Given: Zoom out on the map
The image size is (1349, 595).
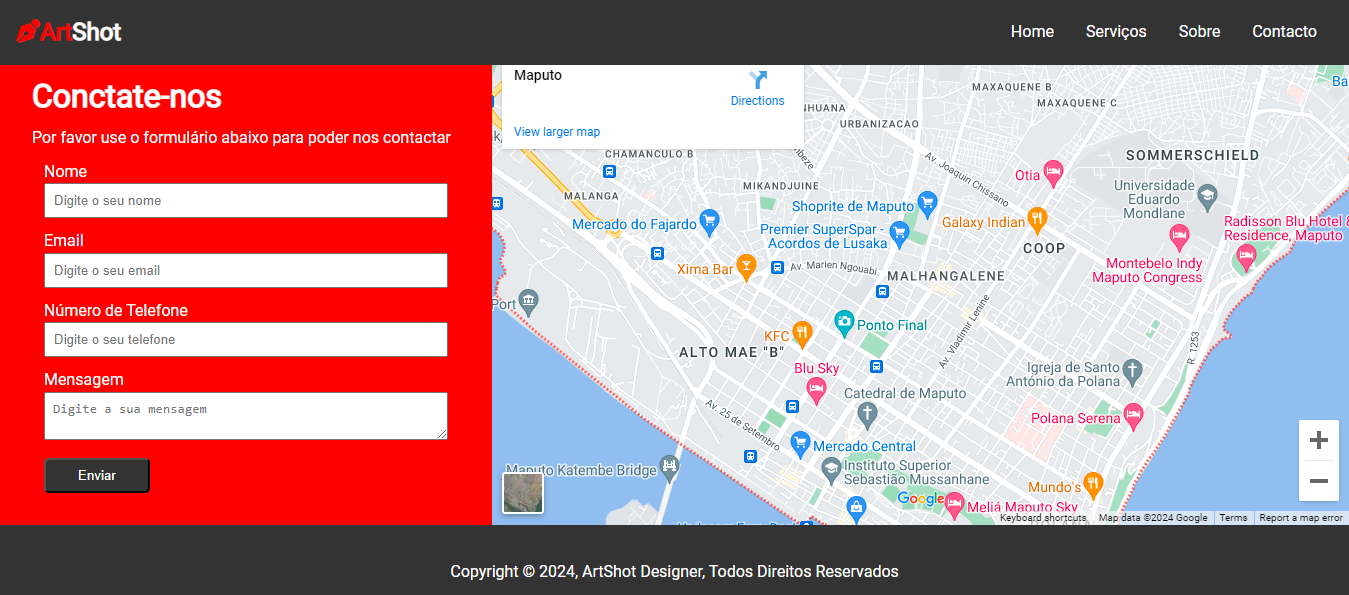Looking at the screenshot, I should 1318,481.
